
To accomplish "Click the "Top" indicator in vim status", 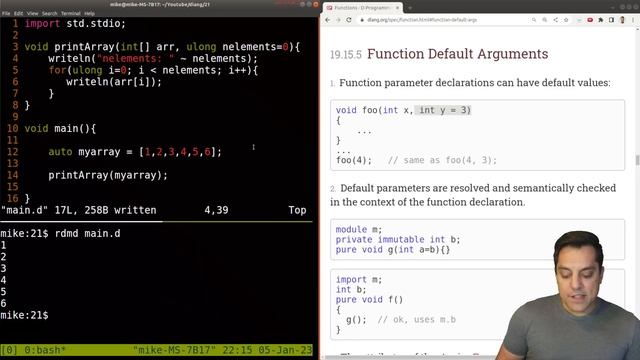I will click(297, 210).
